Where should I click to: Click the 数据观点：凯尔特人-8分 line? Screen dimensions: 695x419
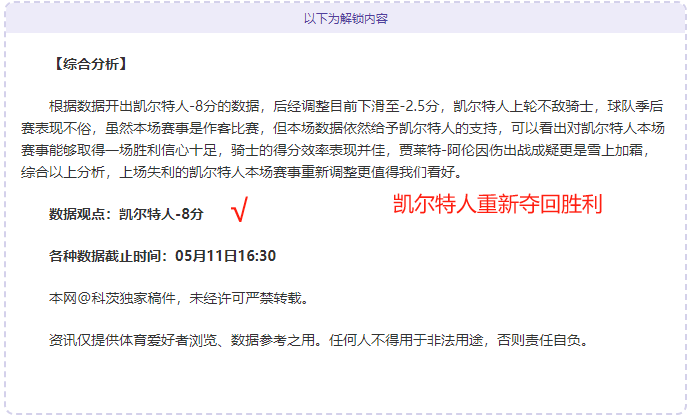pos(126,214)
